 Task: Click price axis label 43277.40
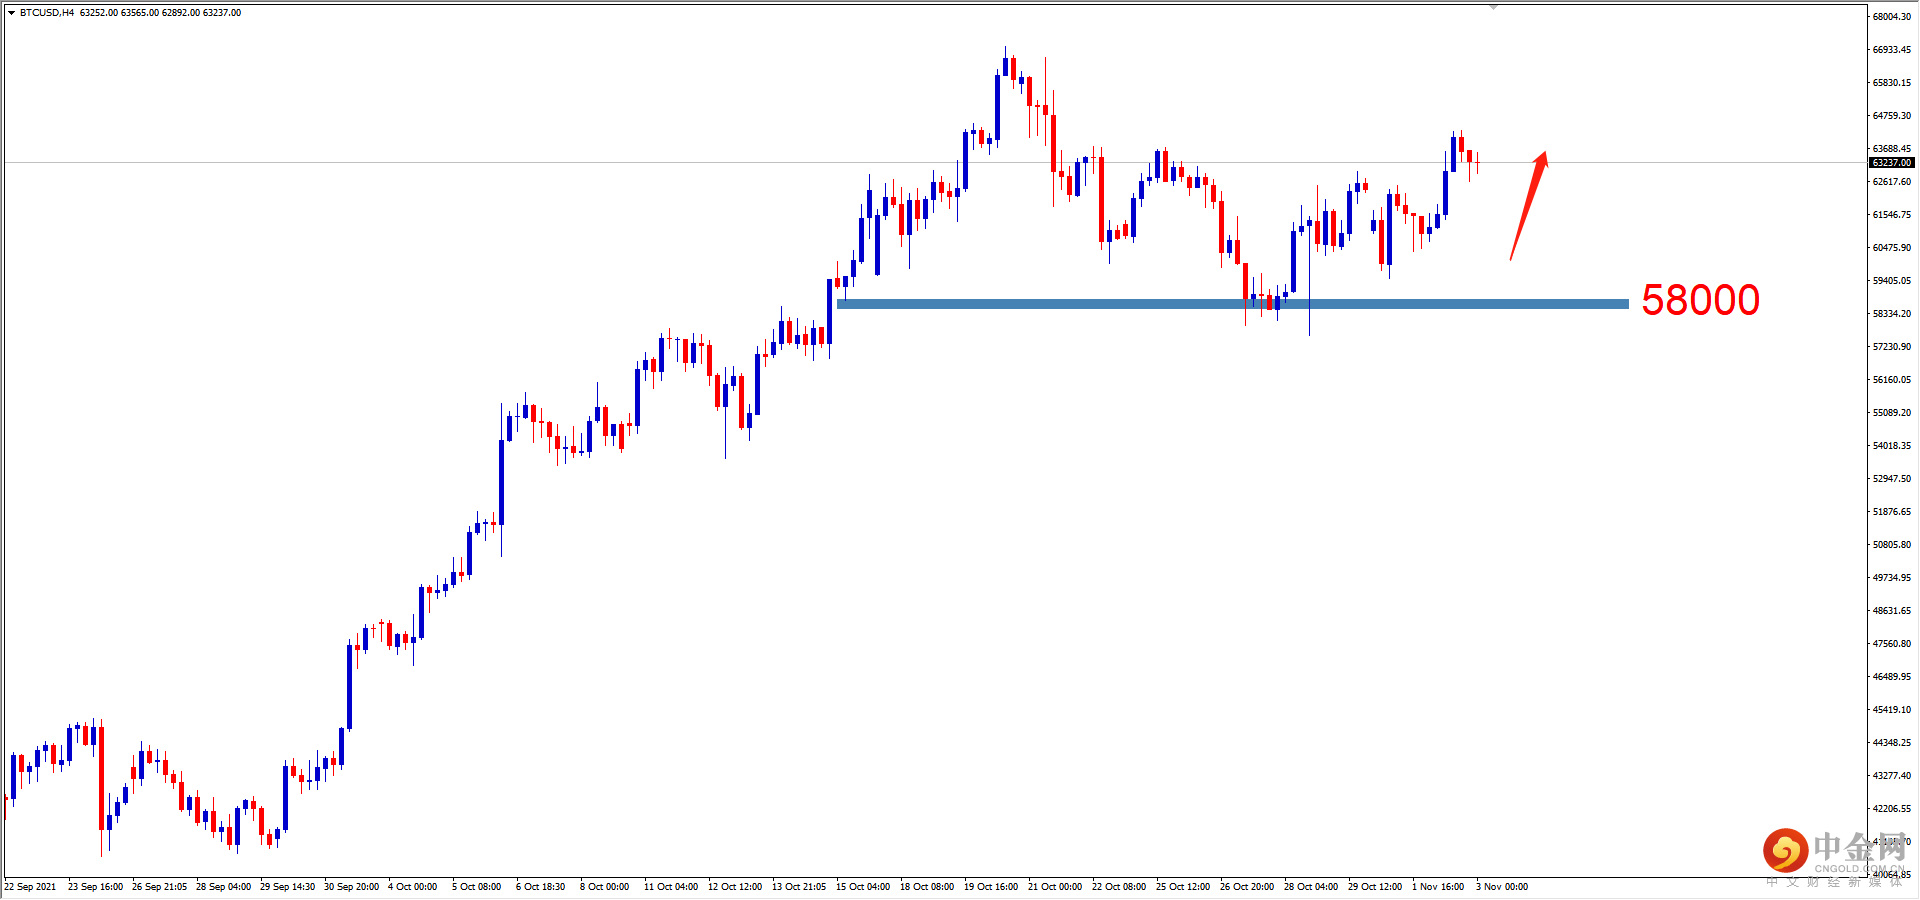pos(1892,776)
